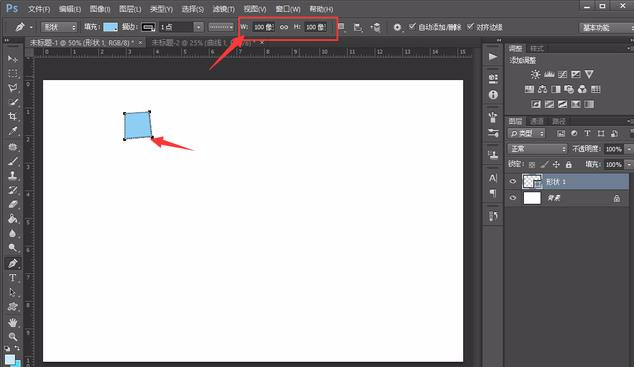Open the 编辑(E) menu
Viewport: 634px width, 367px height.
pos(70,8)
